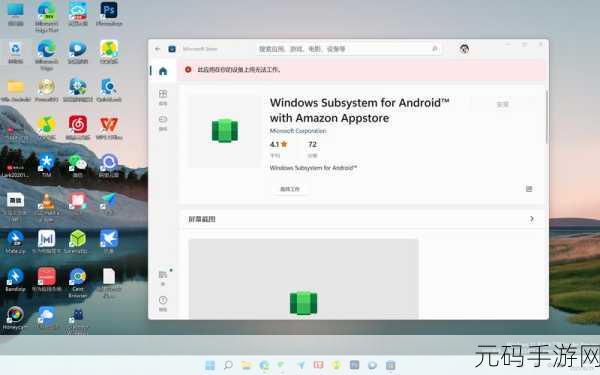The height and width of the screenshot is (375, 600).
Task: Click the Windows Subsystem for Android logo
Action: click(x=225, y=130)
